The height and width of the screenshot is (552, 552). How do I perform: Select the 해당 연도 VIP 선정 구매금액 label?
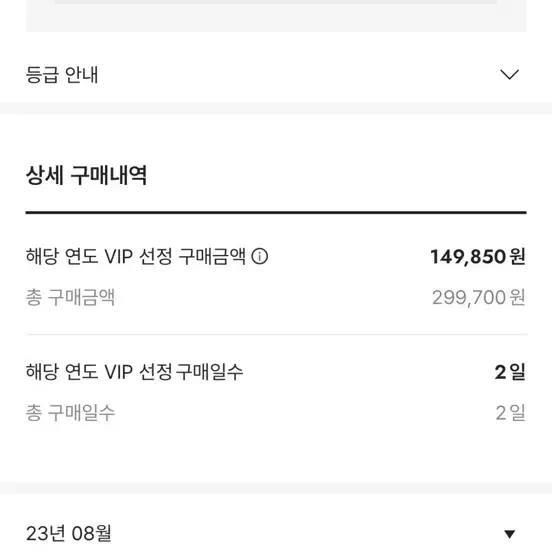[136, 256]
